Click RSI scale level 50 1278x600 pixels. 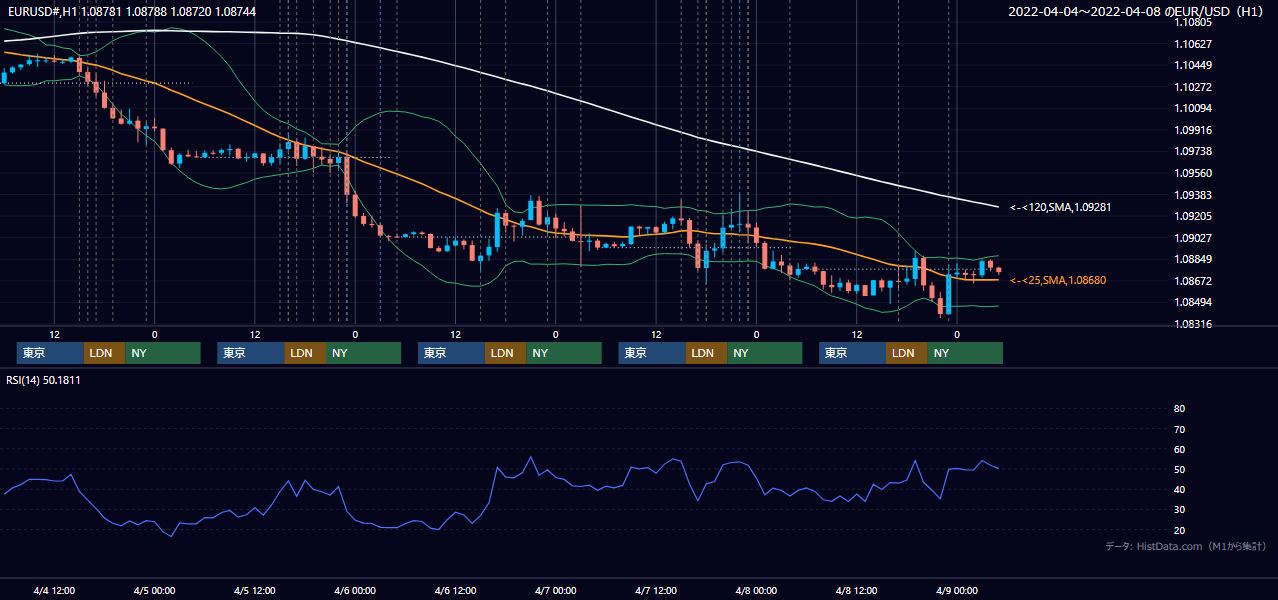[1179, 469]
